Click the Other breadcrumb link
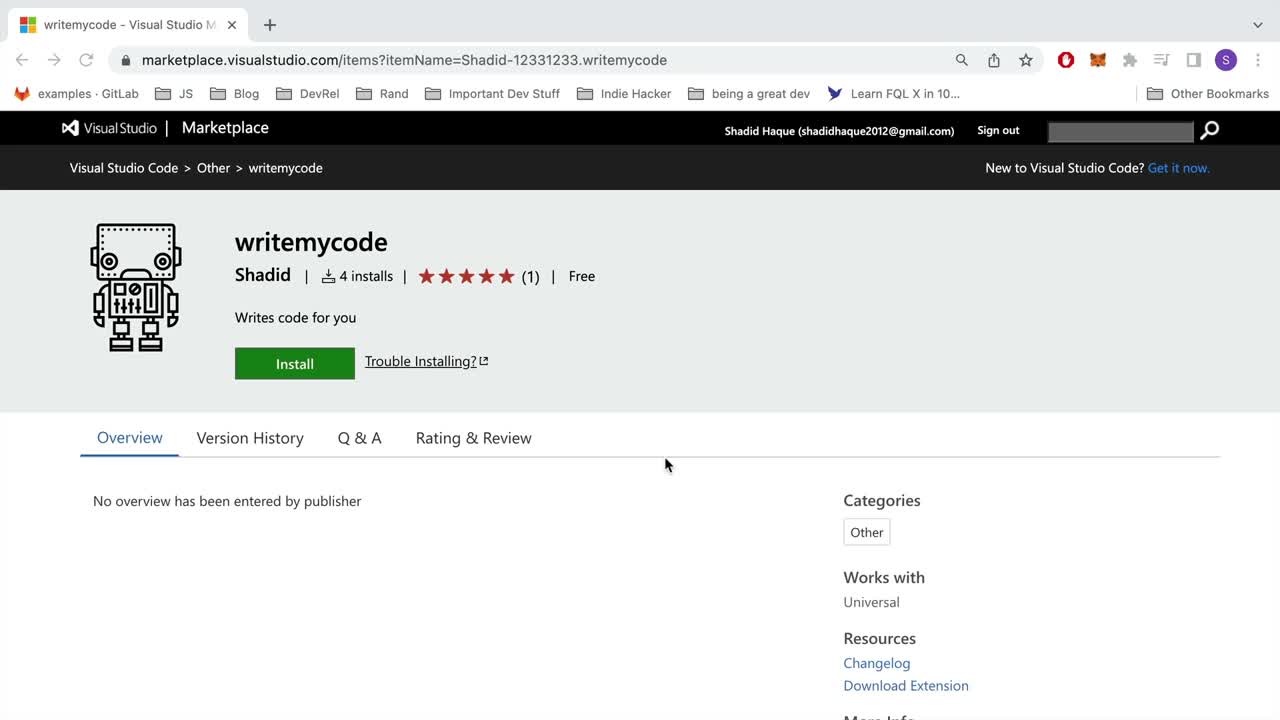The image size is (1280, 720). (x=213, y=168)
